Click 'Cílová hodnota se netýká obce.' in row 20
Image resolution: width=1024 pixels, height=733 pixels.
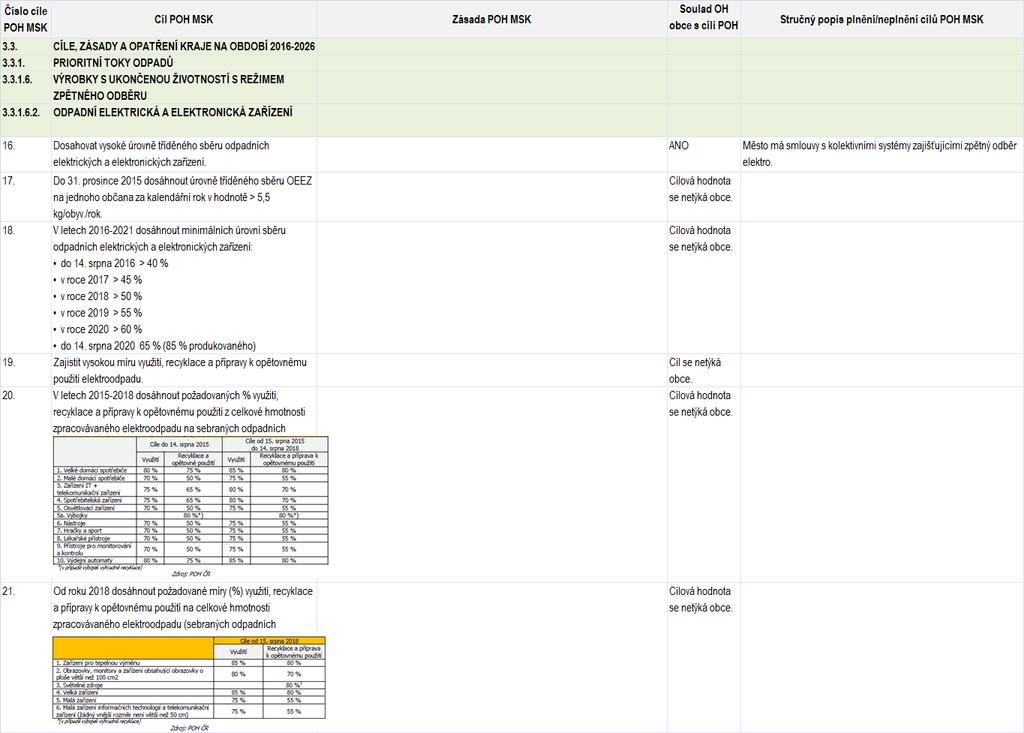pyautogui.click(x=700, y=404)
